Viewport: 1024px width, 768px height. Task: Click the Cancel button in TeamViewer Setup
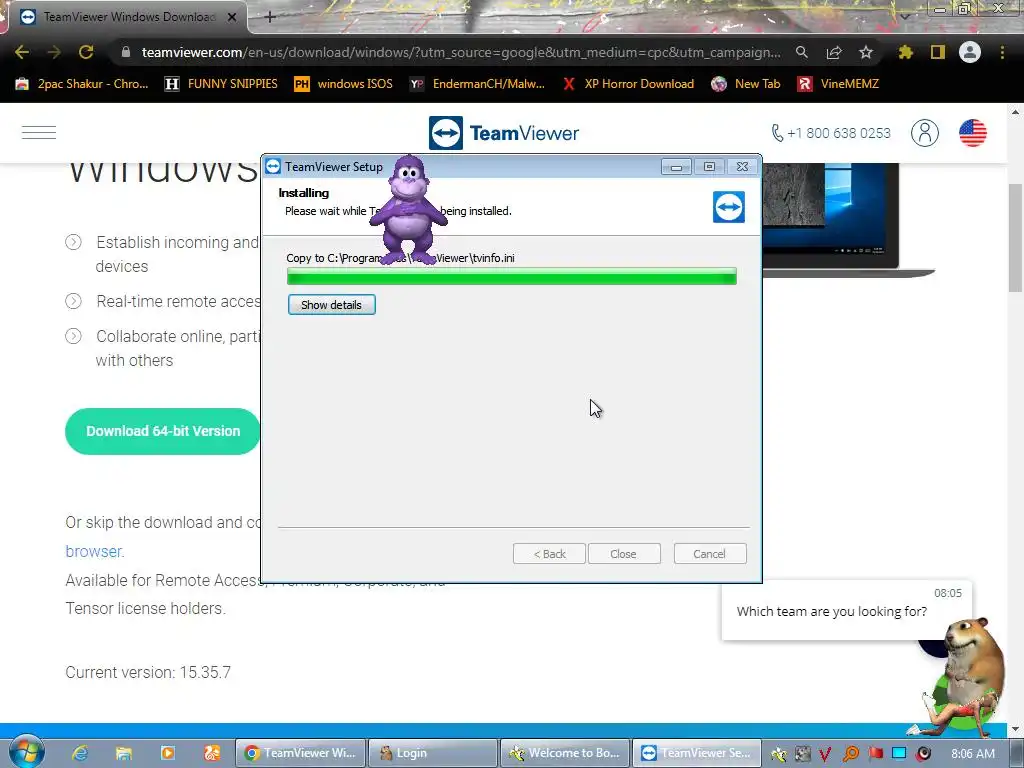(710, 554)
